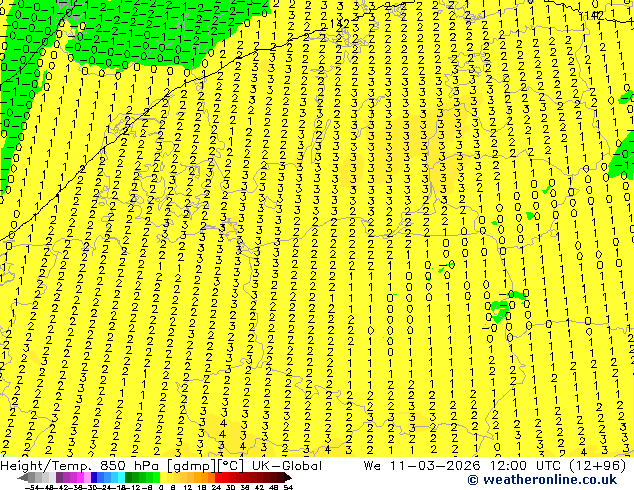Viewport: 634px width, 490px height.
Task: Click the "142" contour label at the top right
Action: pyautogui.click(x=592, y=16)
